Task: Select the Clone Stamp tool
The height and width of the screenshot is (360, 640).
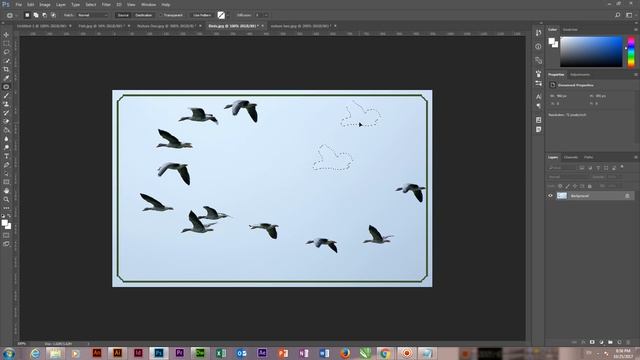Action: click(6, 104)
